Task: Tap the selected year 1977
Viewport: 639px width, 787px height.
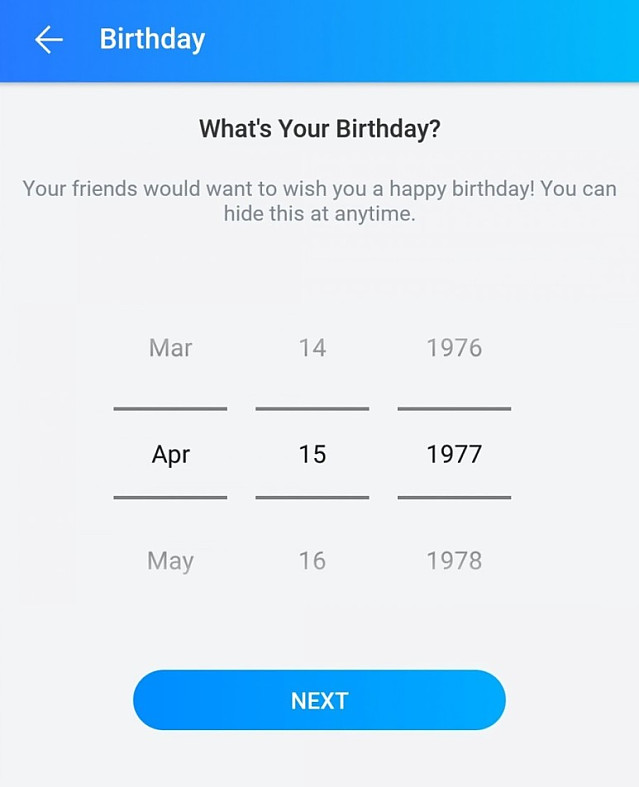Action: click(454, 454)
